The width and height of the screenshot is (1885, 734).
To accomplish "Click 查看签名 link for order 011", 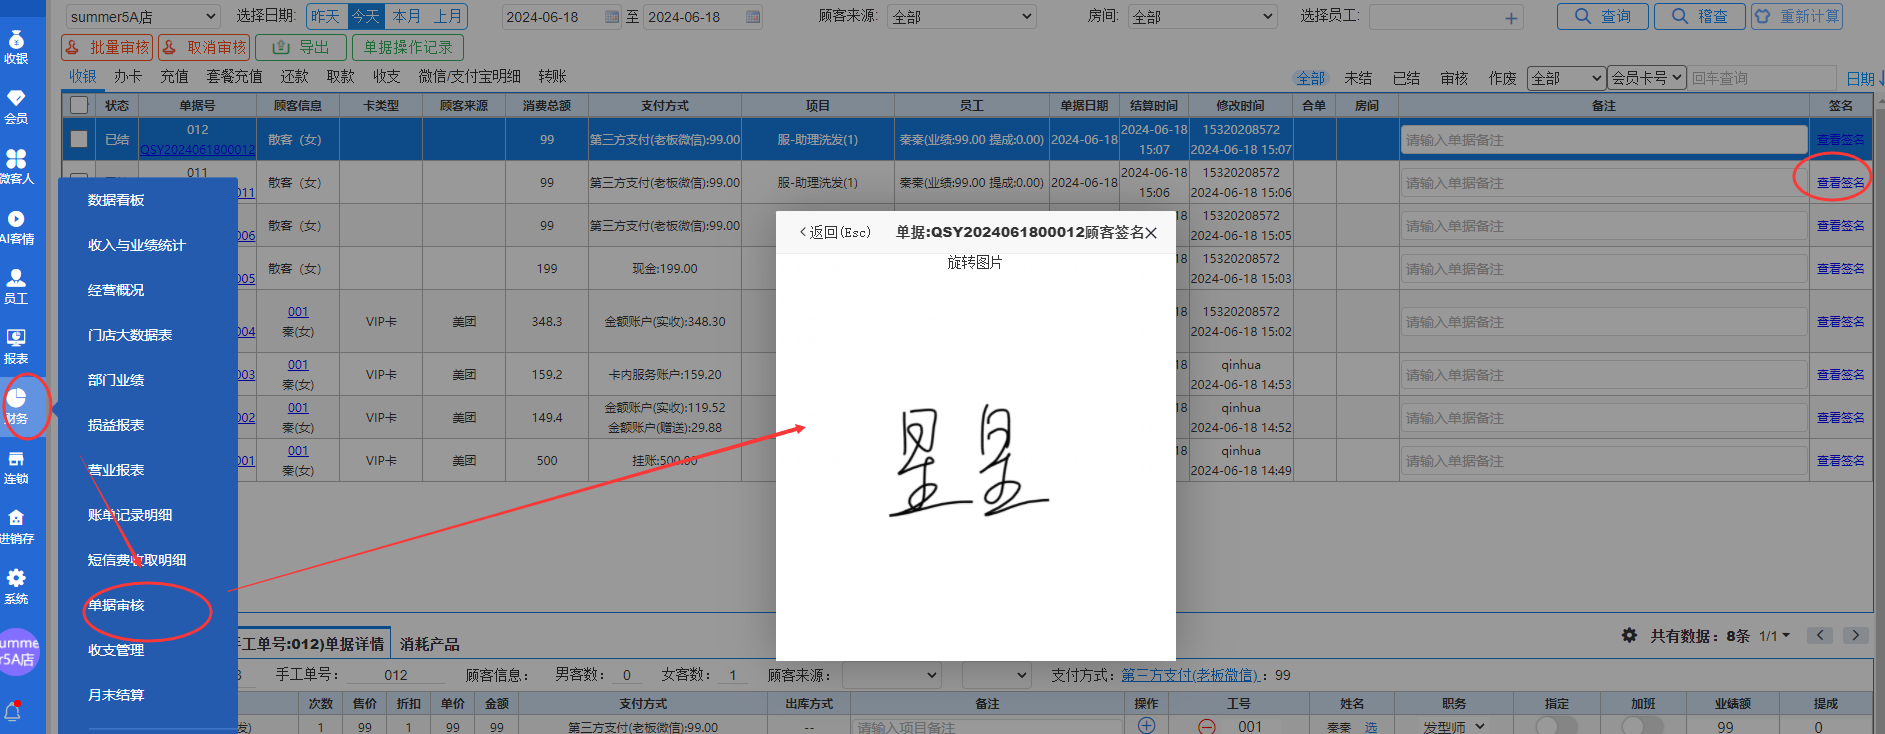I will pyautogui.click(x=1840, y=183).
